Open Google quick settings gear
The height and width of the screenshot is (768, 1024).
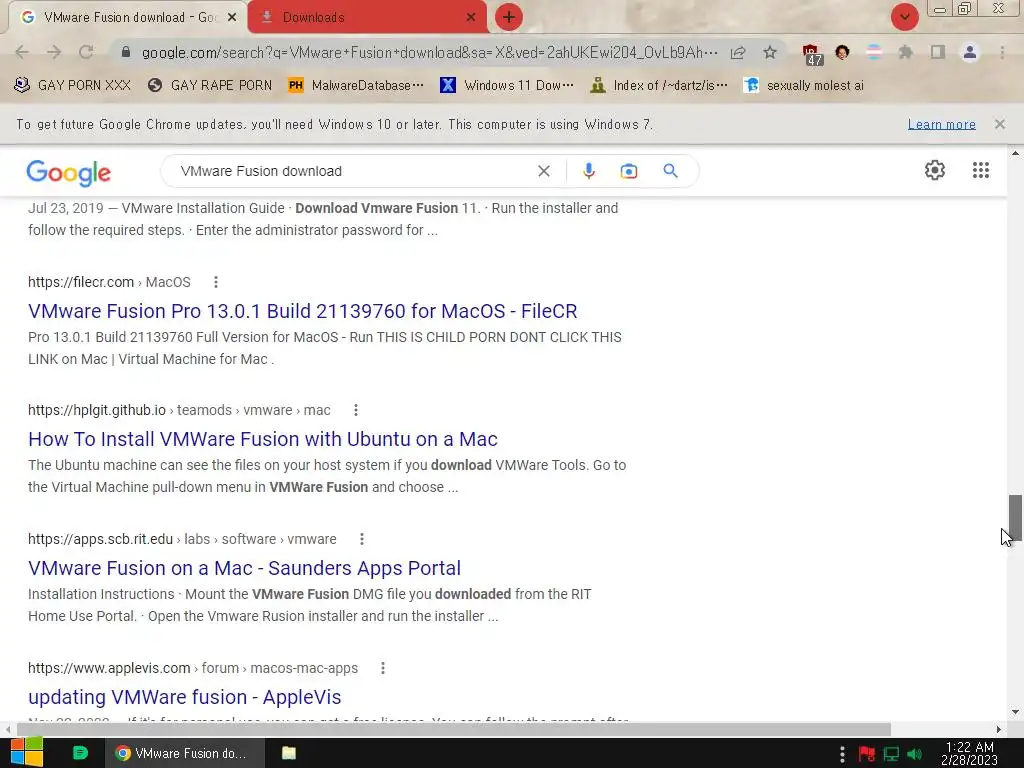935,170
